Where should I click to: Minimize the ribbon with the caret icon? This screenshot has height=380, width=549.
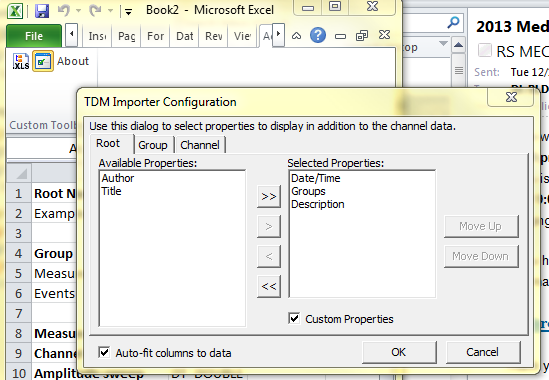297,35
